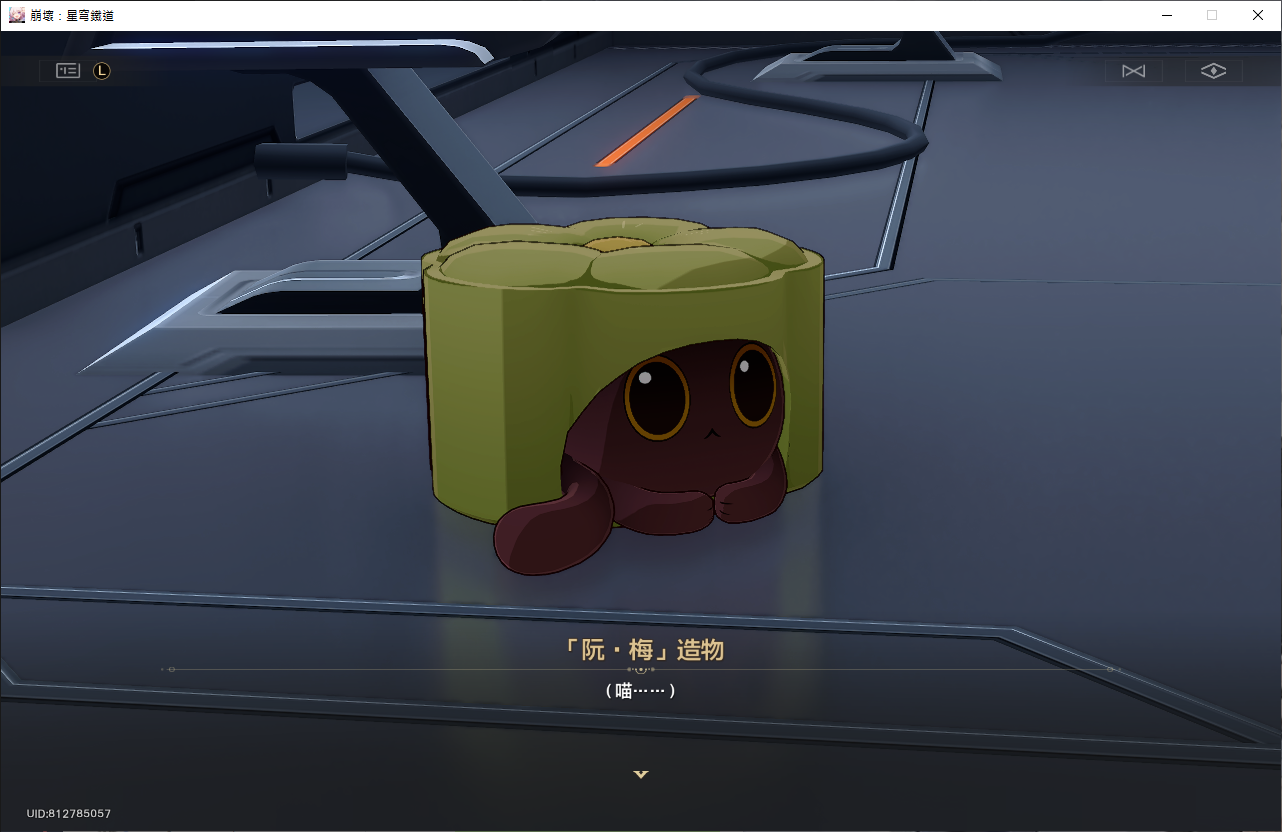Maximize the game window
The width and height of the screenshot is (1282, 832).
point(1212,15)
